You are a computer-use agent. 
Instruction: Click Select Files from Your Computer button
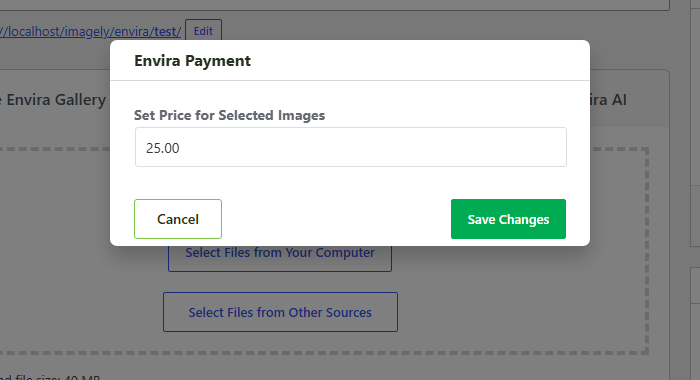point(280,258)
